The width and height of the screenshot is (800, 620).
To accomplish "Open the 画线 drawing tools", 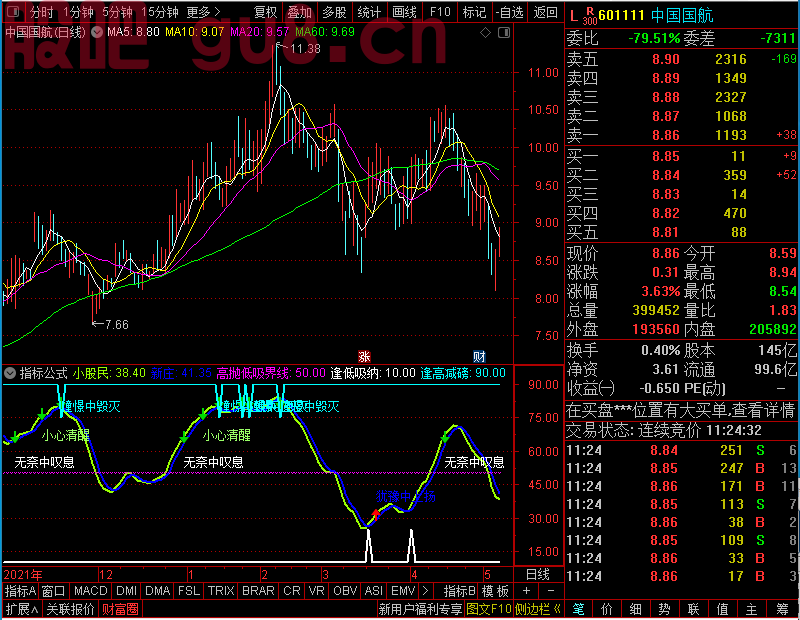I will 404,12.
